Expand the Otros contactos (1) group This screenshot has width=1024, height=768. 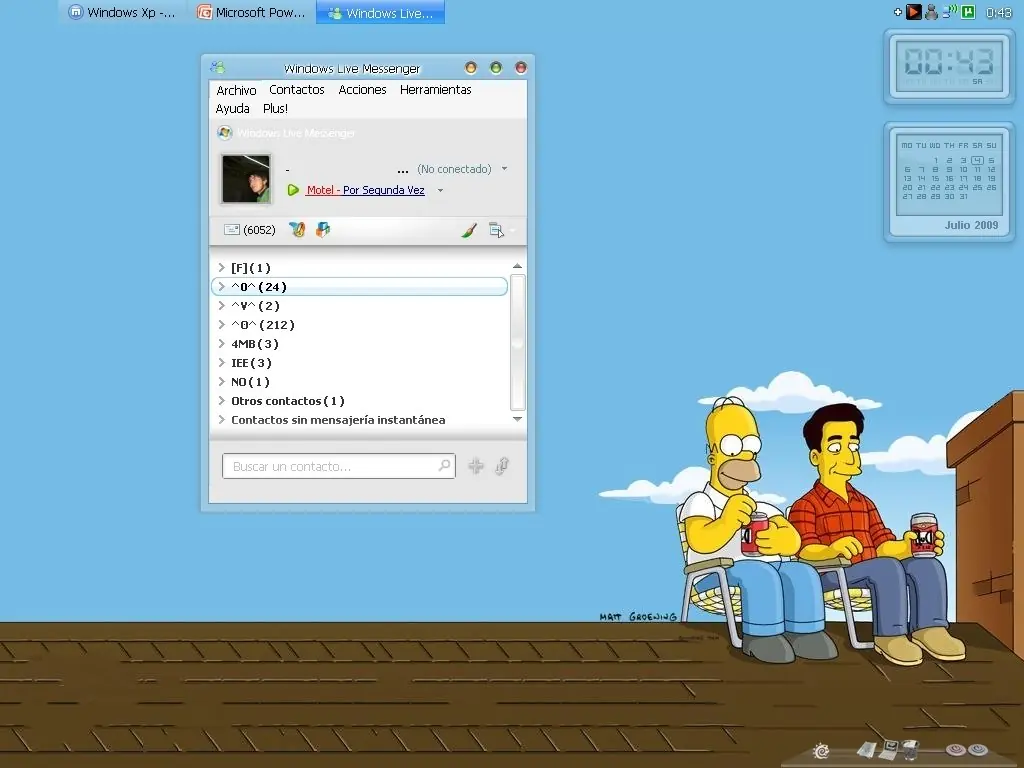click(x=221, y=400)
